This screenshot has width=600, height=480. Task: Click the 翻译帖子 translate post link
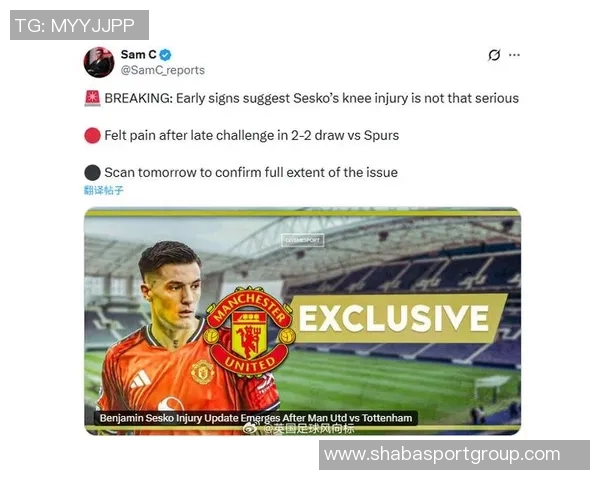click(x=104, y=190)
